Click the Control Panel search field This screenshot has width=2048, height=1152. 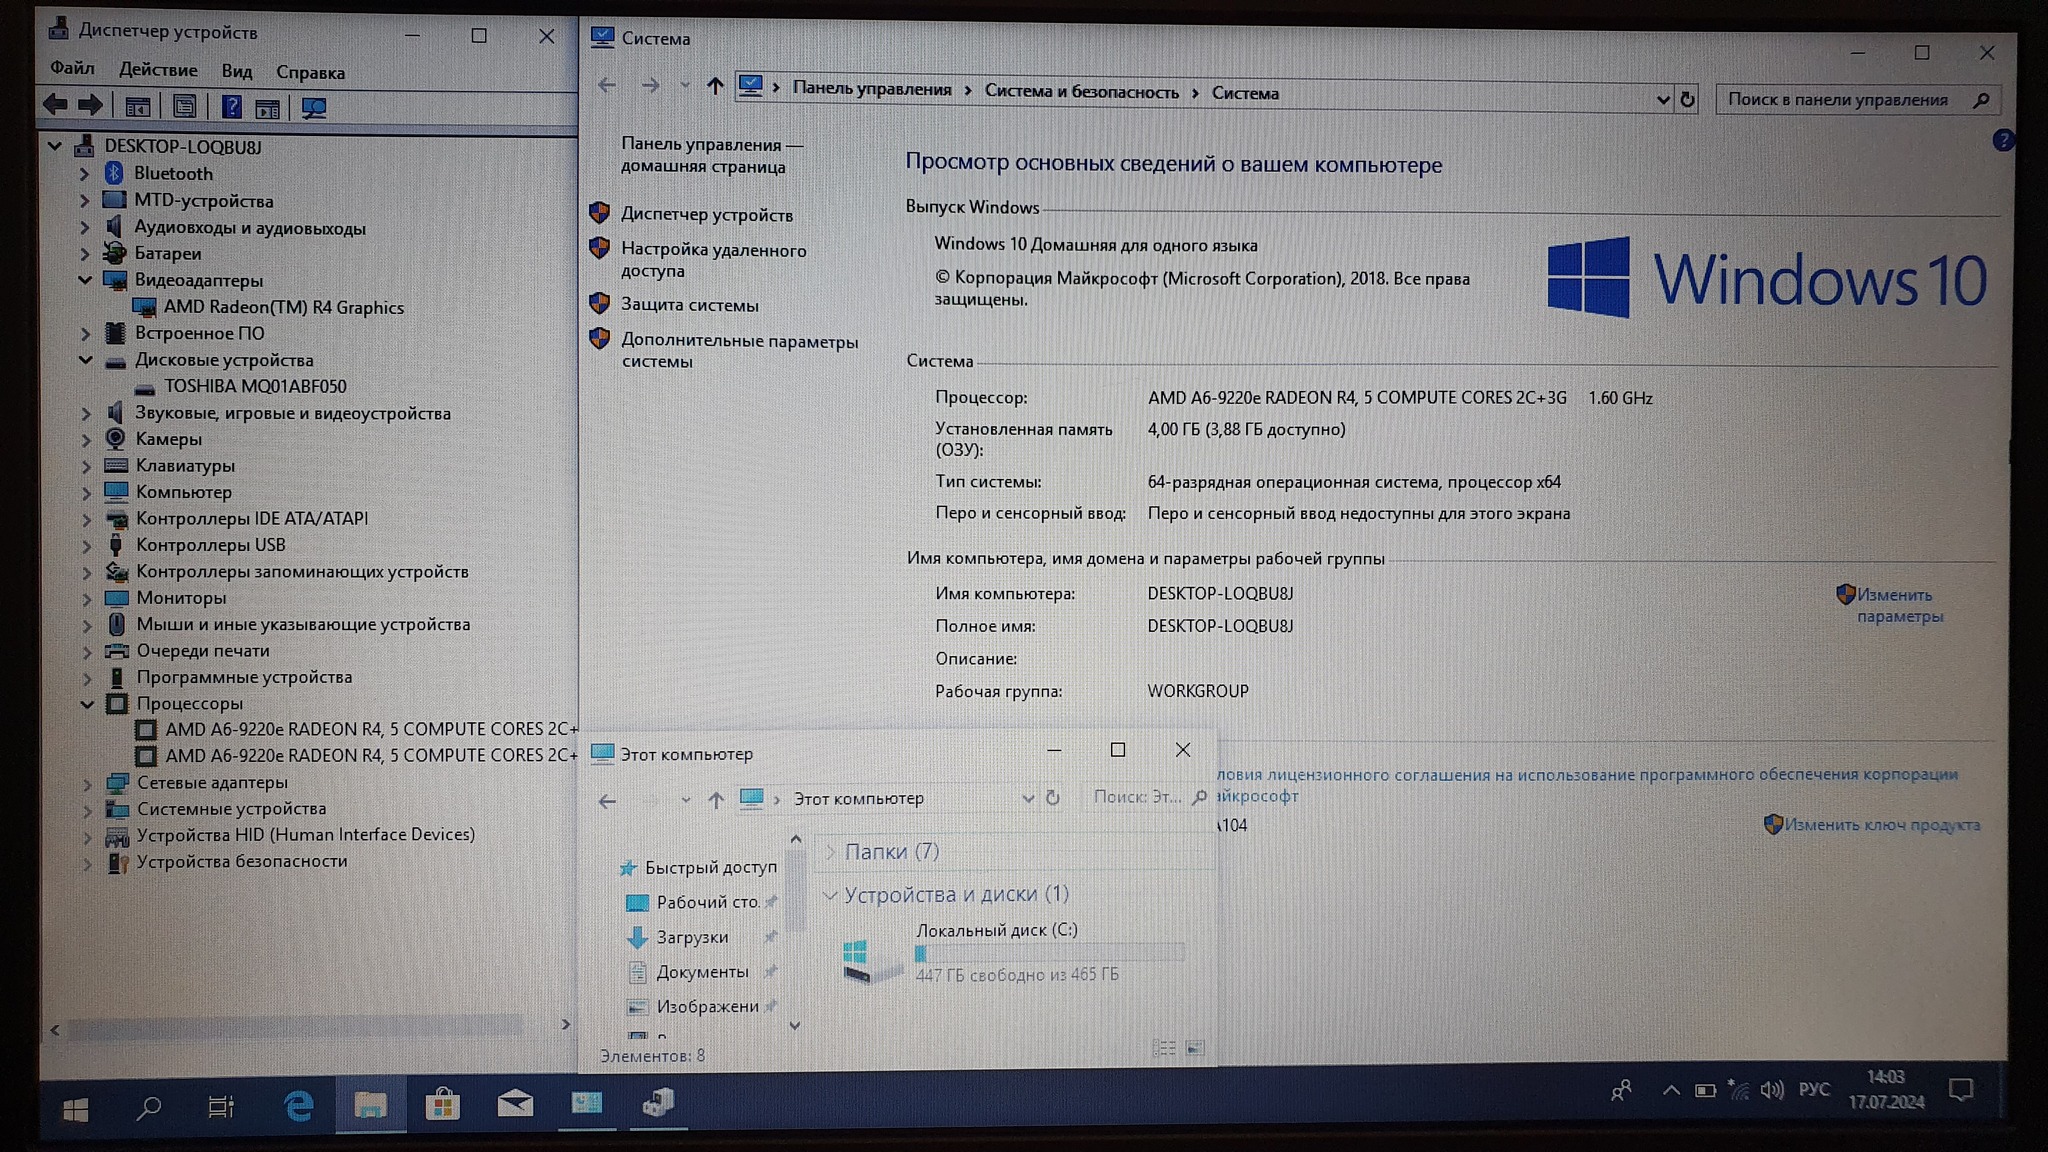pyautogui.click(x=1840, y=99)
